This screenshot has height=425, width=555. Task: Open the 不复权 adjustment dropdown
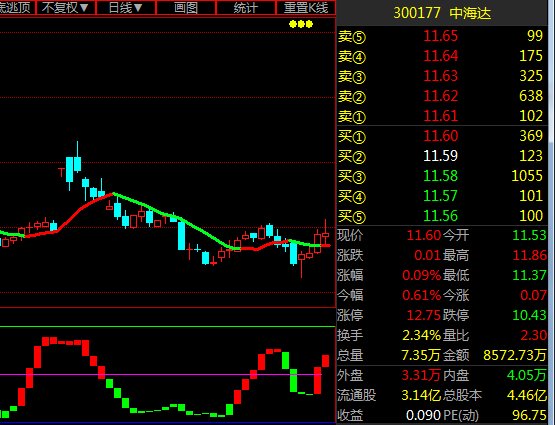point(65,7)
